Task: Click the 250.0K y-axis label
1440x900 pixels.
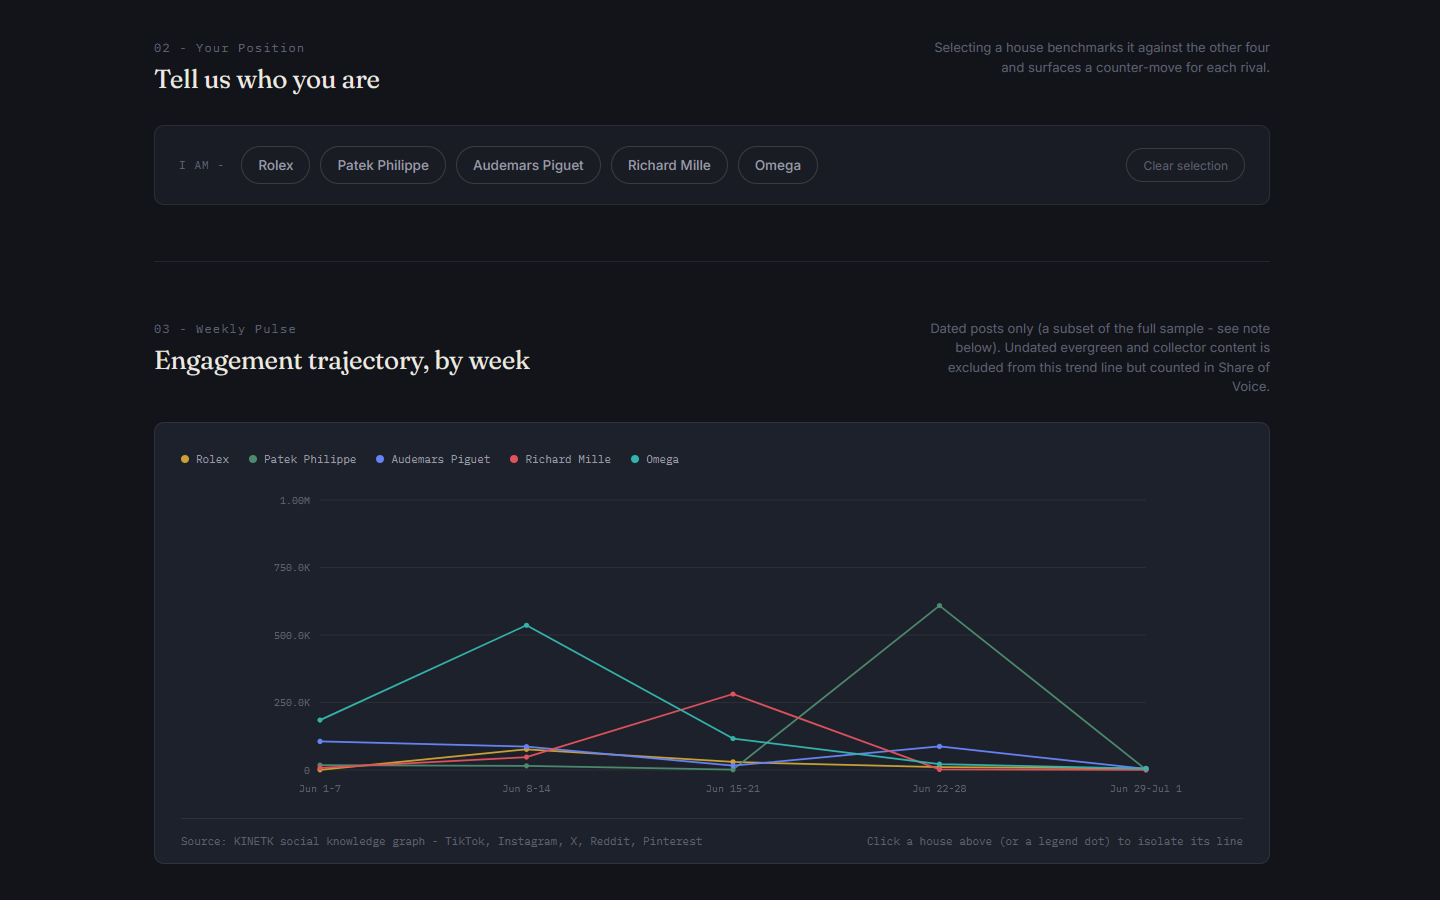Action: coord(292,703)
